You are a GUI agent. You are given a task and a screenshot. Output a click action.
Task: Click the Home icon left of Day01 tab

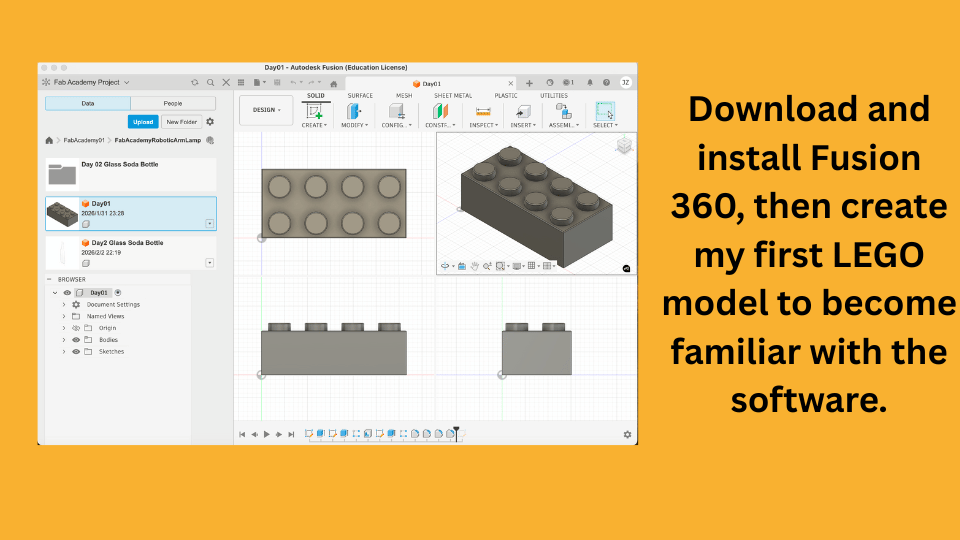(x=334, y=84)
